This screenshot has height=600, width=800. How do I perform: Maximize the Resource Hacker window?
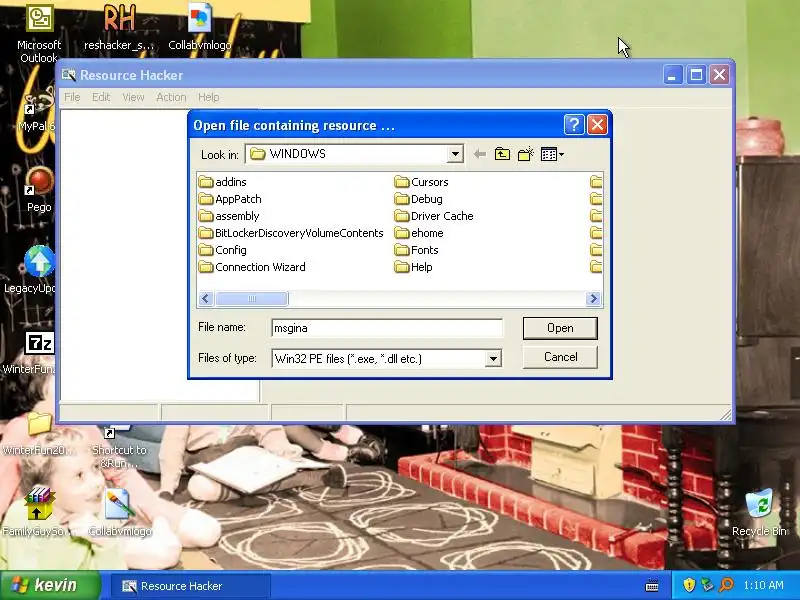pyautogui.click(x=696, y=75)
